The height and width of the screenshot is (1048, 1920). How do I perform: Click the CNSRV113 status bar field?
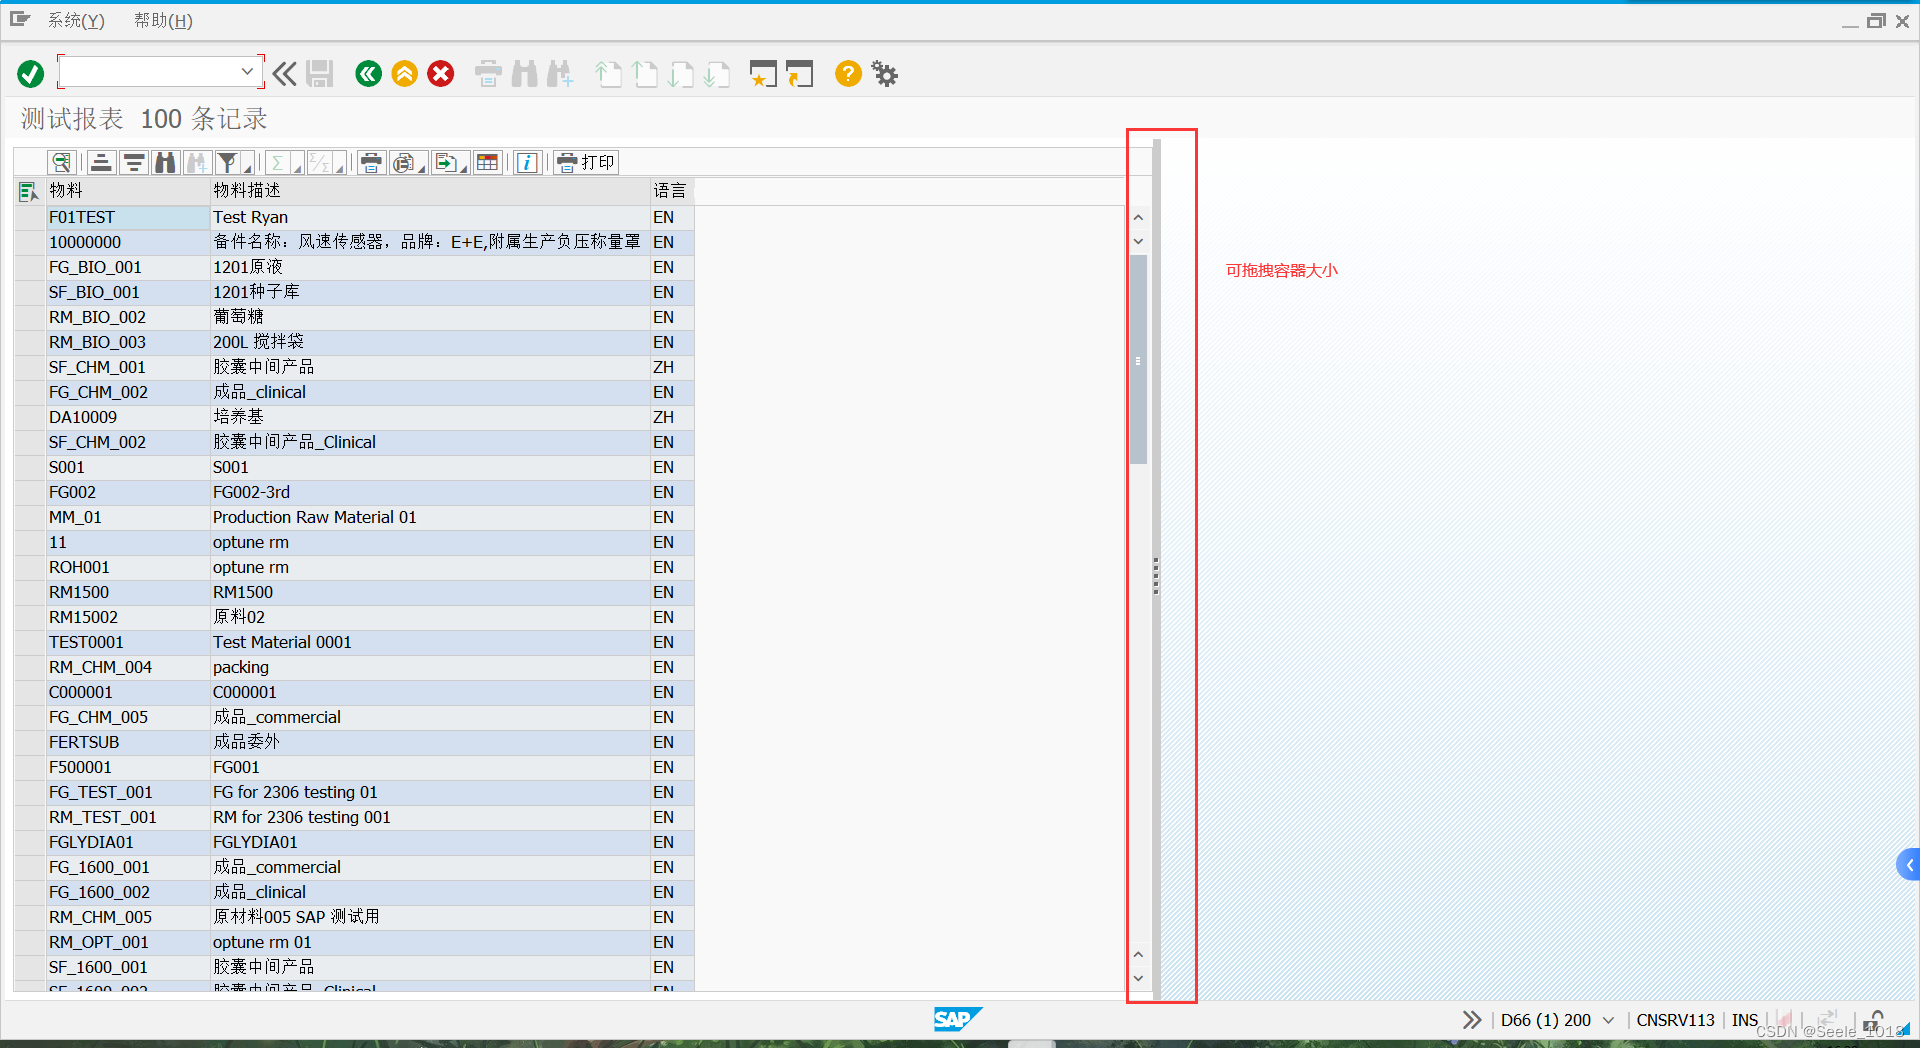pyautogui.click(x=1675, y=1020)
